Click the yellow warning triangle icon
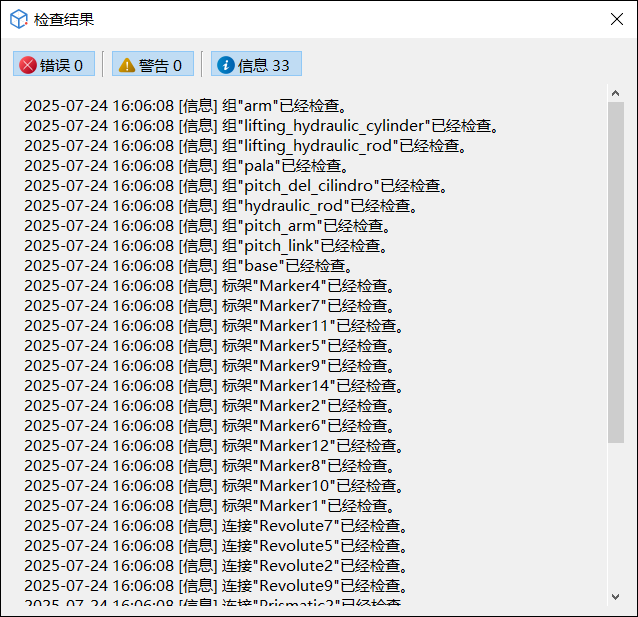Image resolution: width=638 pixels, height=617 pixels. click(127, 65)
